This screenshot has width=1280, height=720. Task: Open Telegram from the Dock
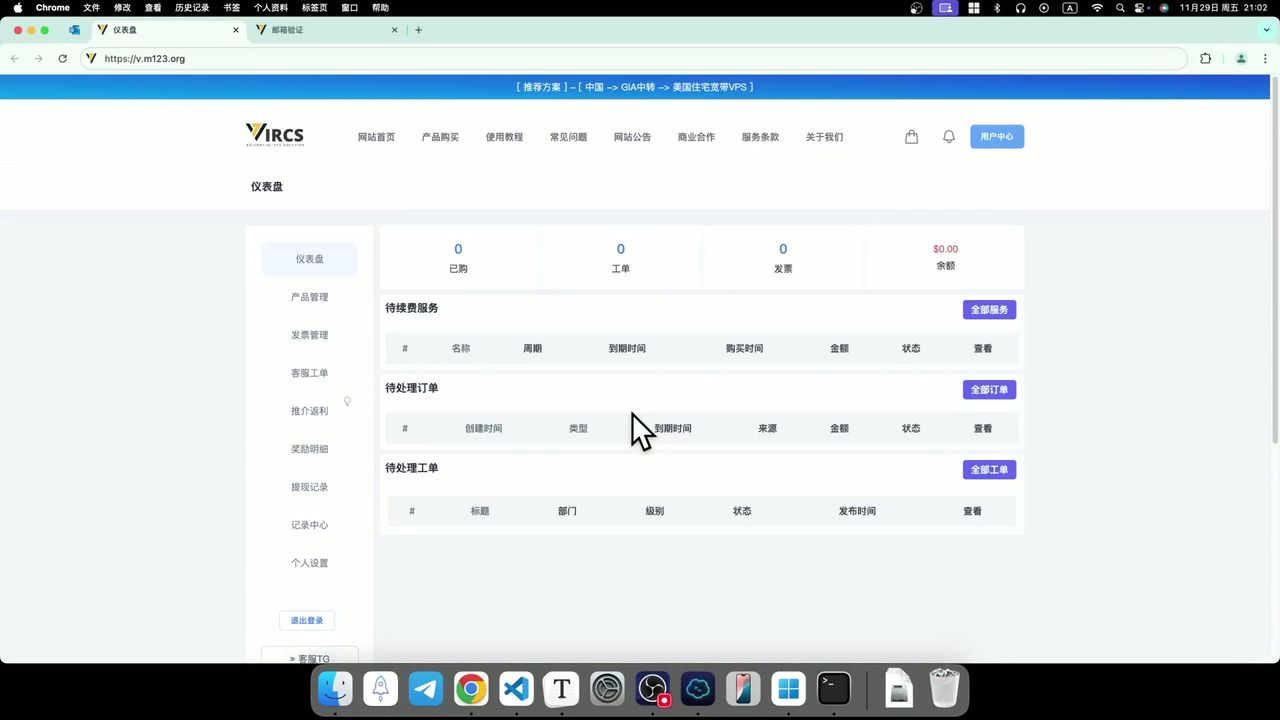click(x=425, y=688)
